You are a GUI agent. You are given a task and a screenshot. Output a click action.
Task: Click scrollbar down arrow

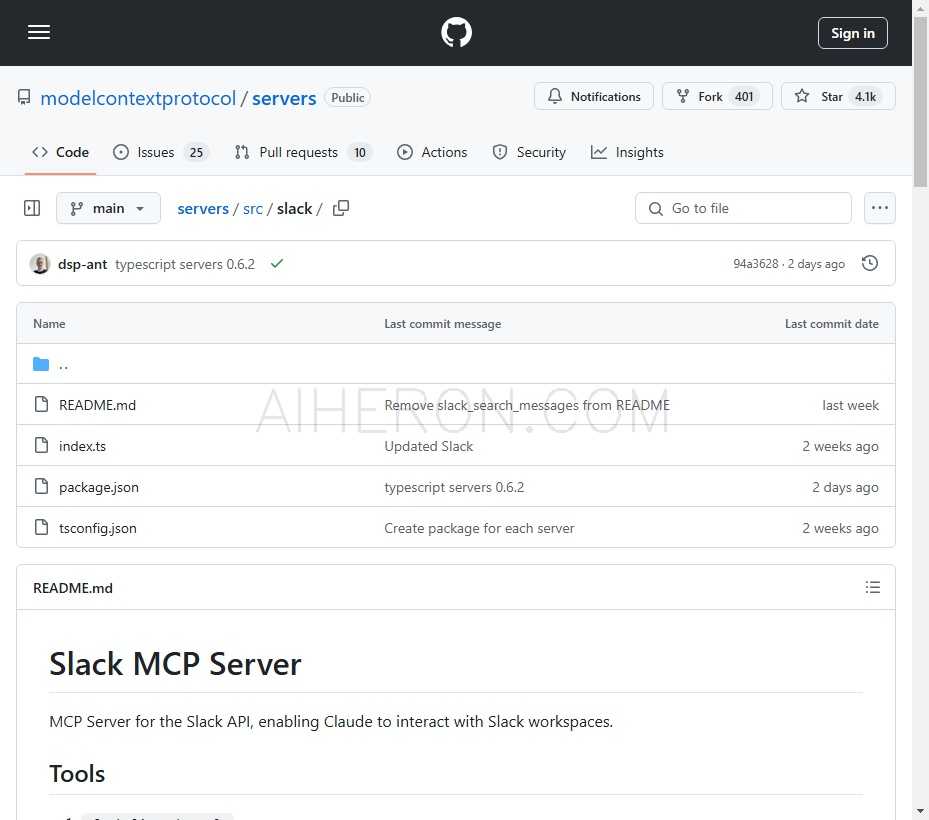pos(920,812)
